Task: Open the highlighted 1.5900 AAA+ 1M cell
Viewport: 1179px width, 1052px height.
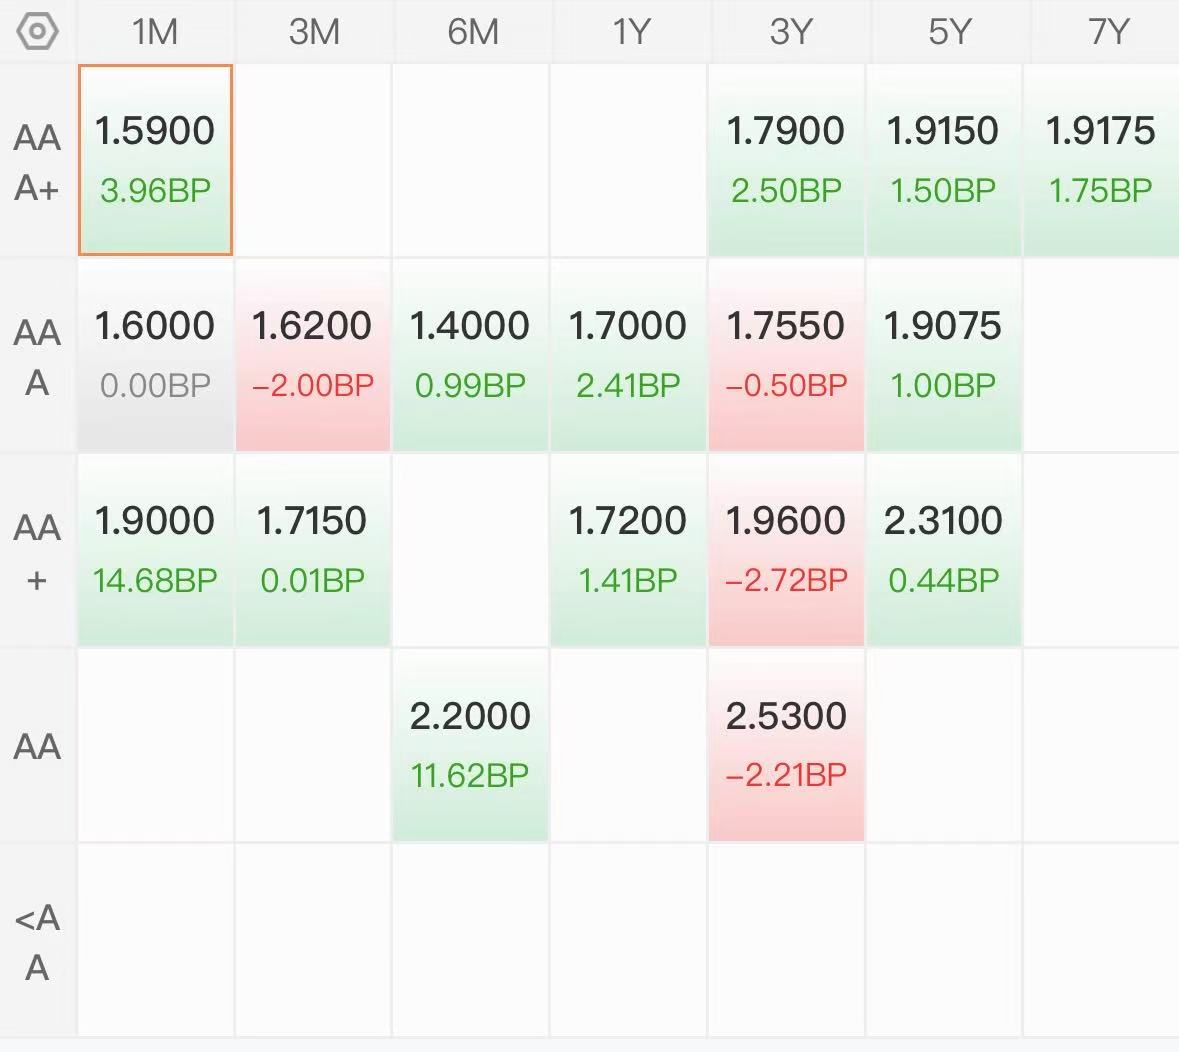Action: (156, 160)
